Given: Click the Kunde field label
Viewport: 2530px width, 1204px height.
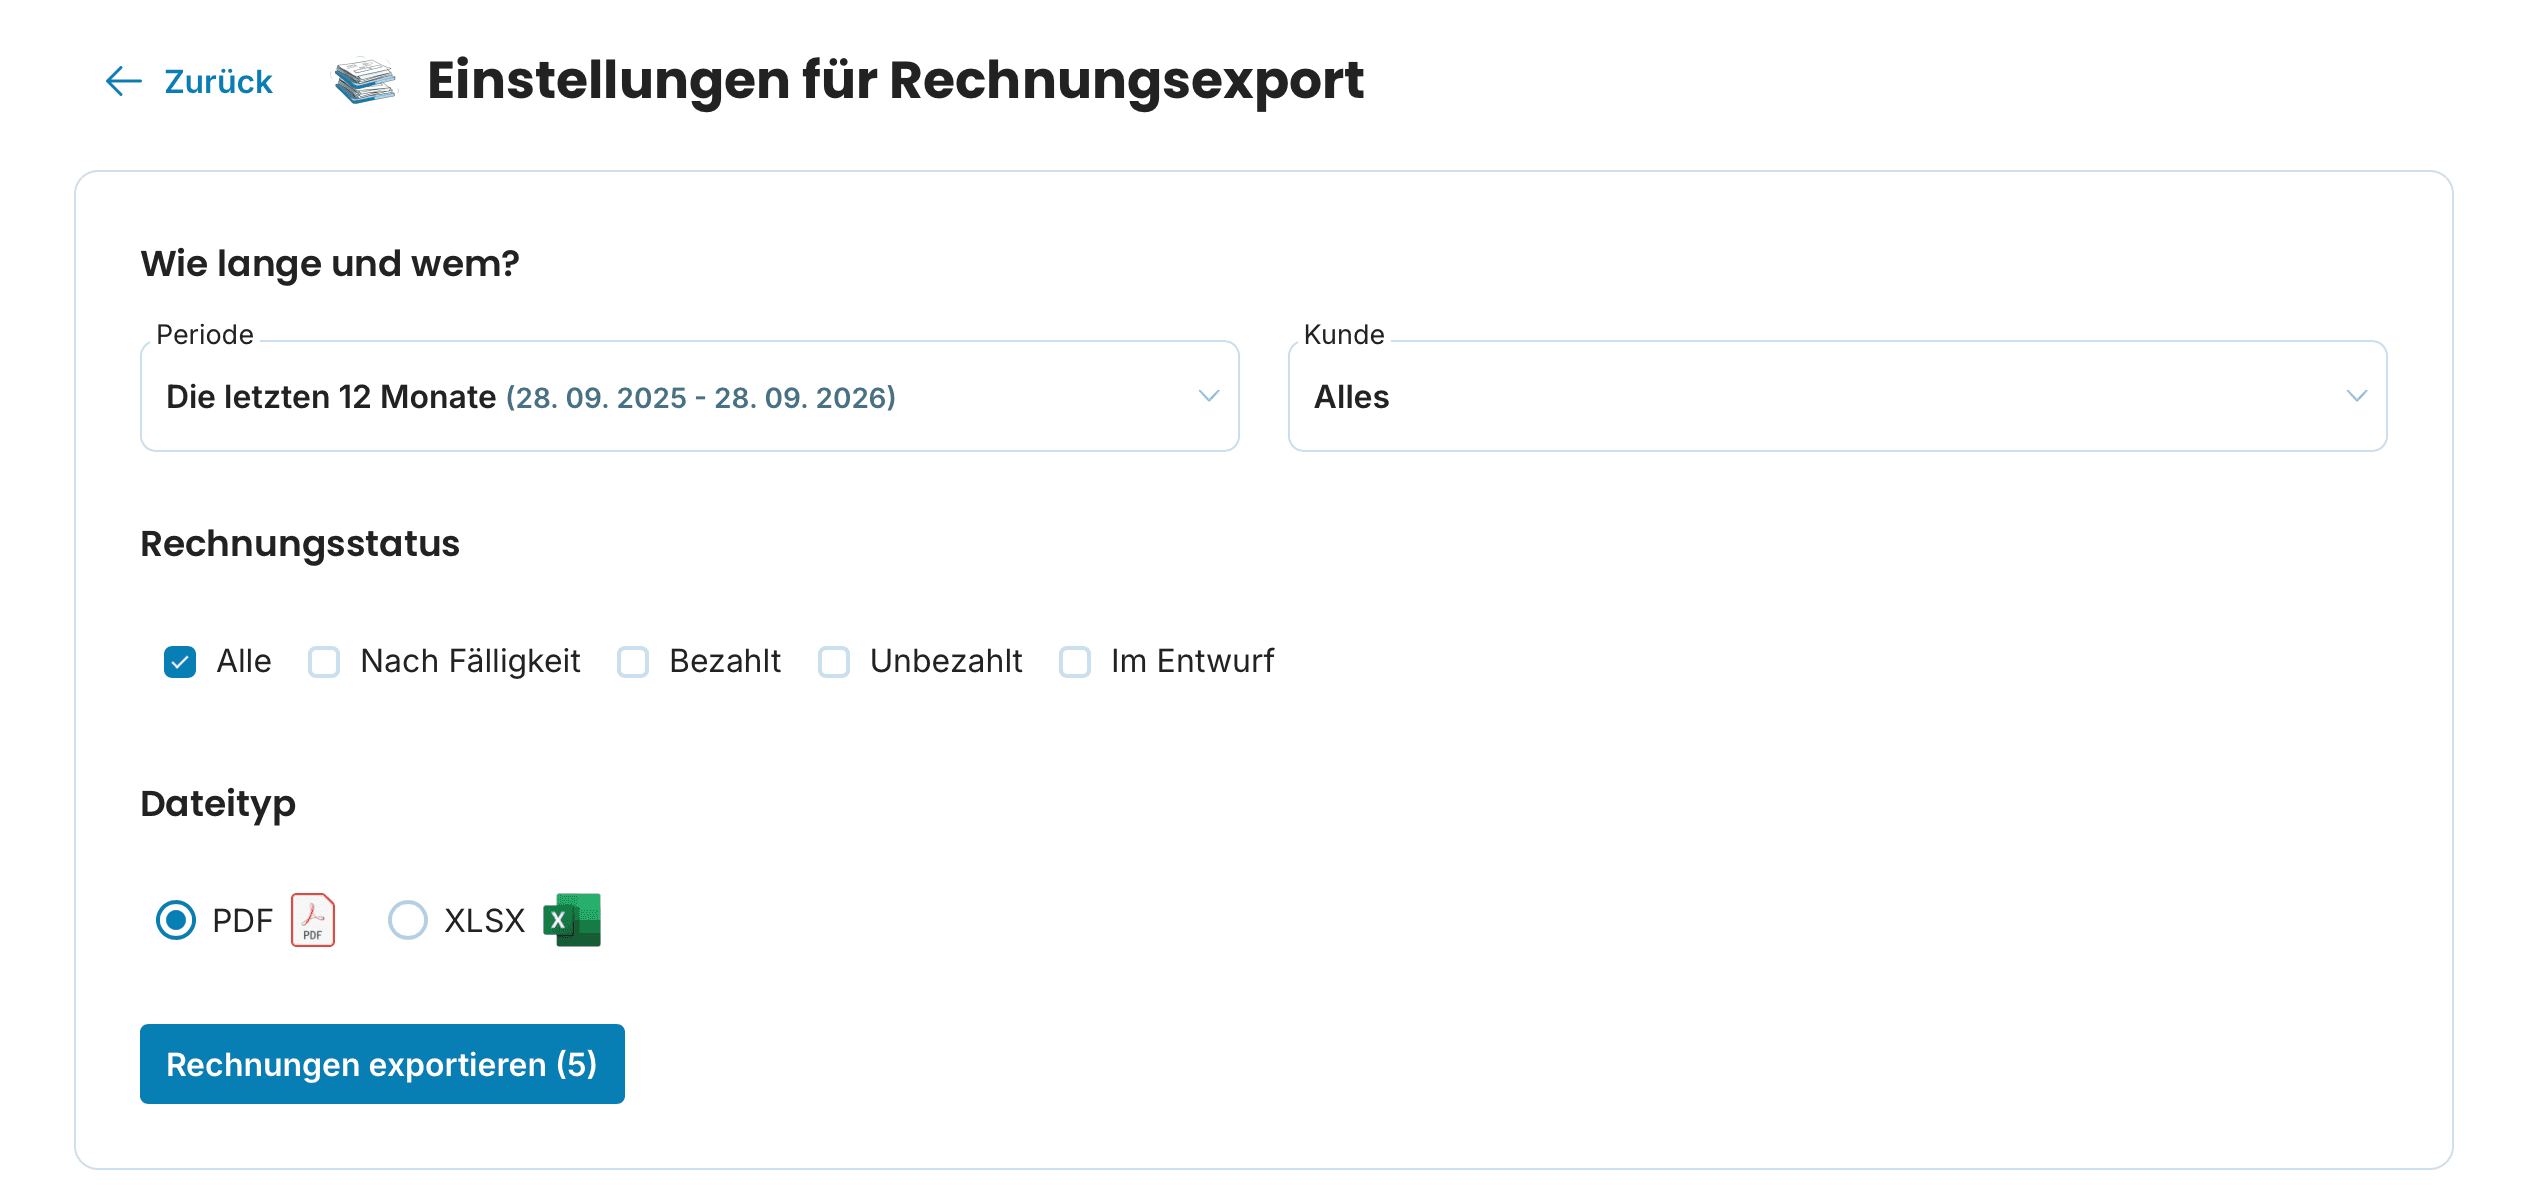Looking at the screenshot, I should click(x=1344, y=335).
